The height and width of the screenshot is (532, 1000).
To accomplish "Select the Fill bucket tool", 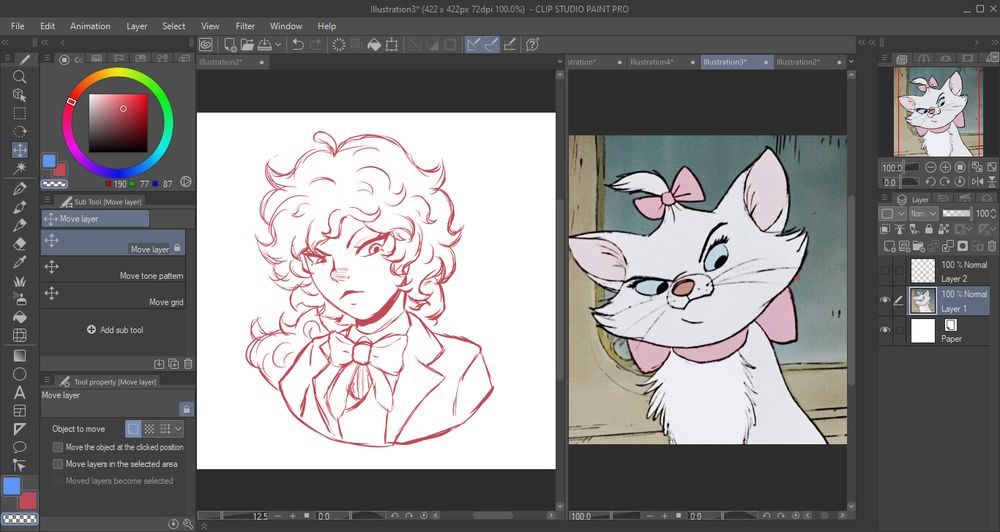I will [20, 316].
